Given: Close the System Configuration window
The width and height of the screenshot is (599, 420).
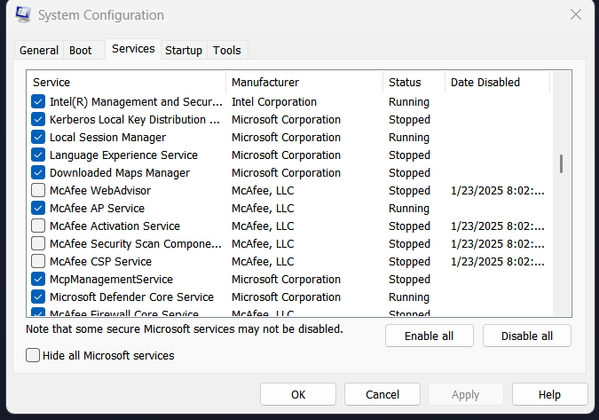Looking at the screenshot, I should 576,15.
